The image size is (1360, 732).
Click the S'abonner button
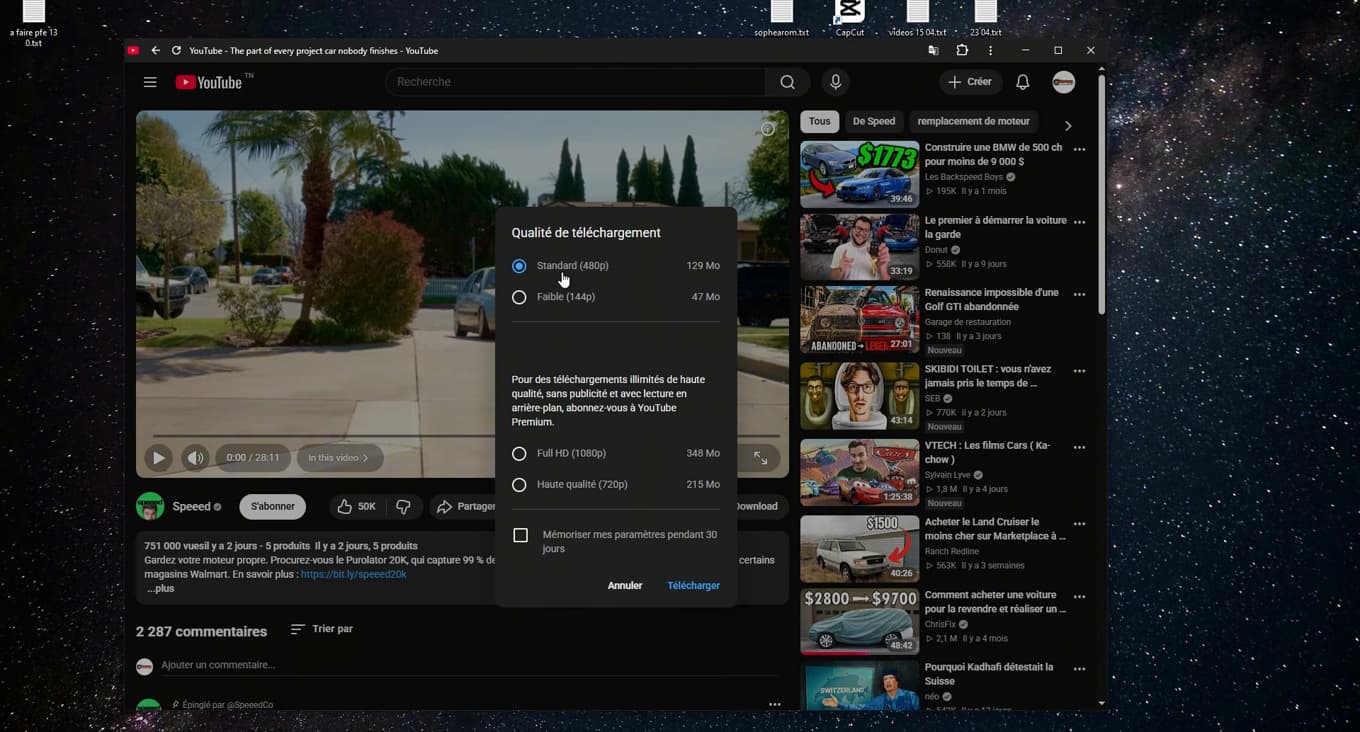coord(273,507)
